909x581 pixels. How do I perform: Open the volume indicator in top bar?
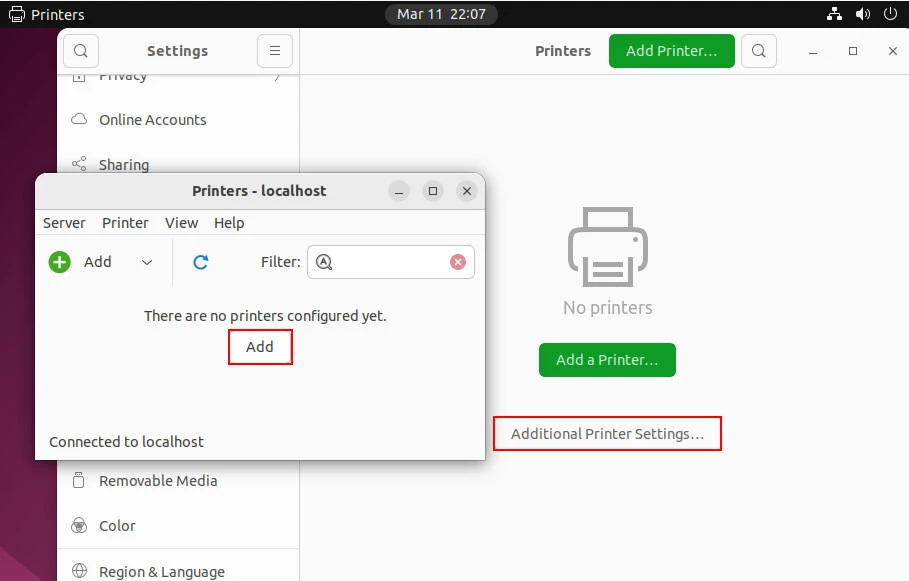(x=863, y=14)
